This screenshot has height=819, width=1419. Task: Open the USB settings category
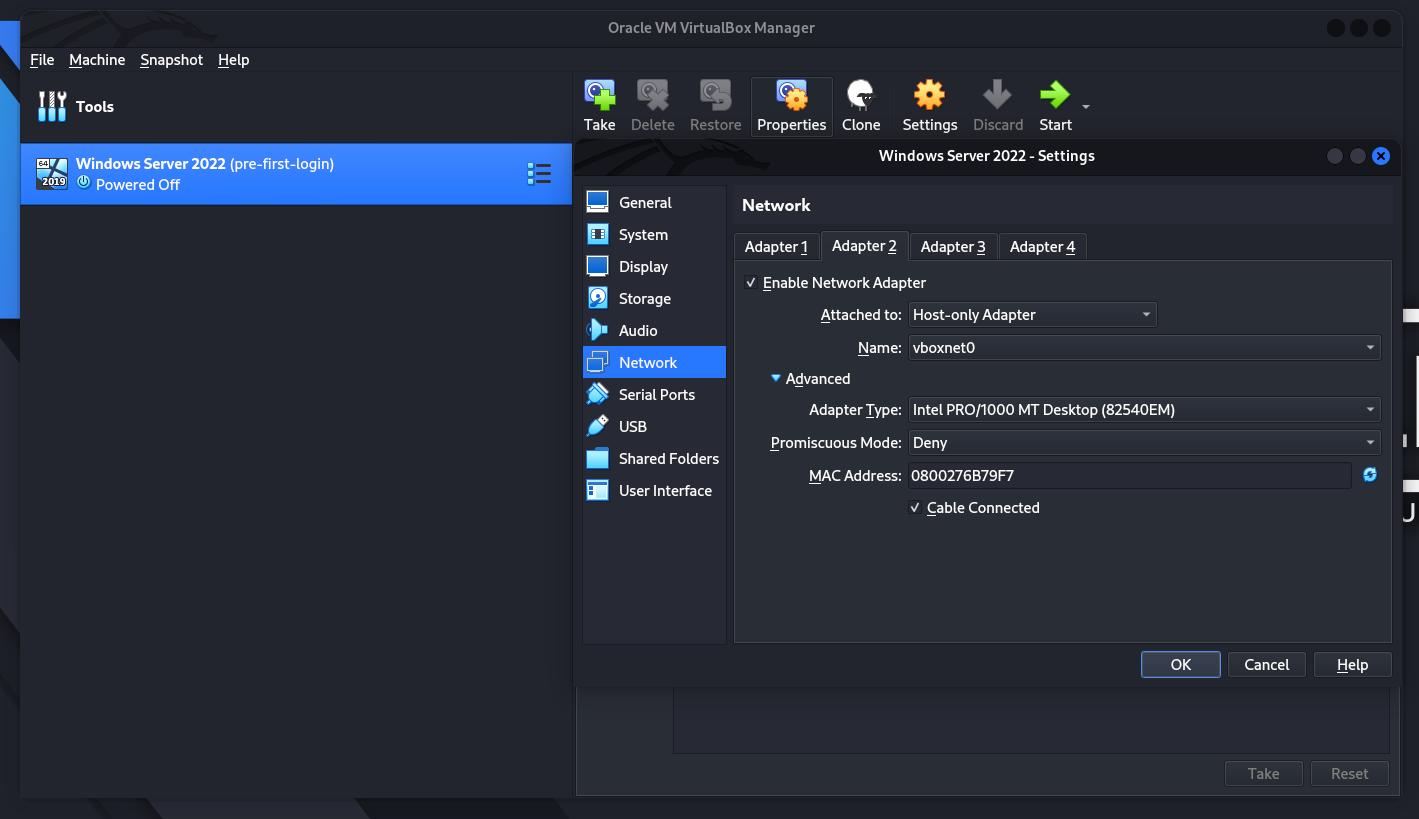654,426
